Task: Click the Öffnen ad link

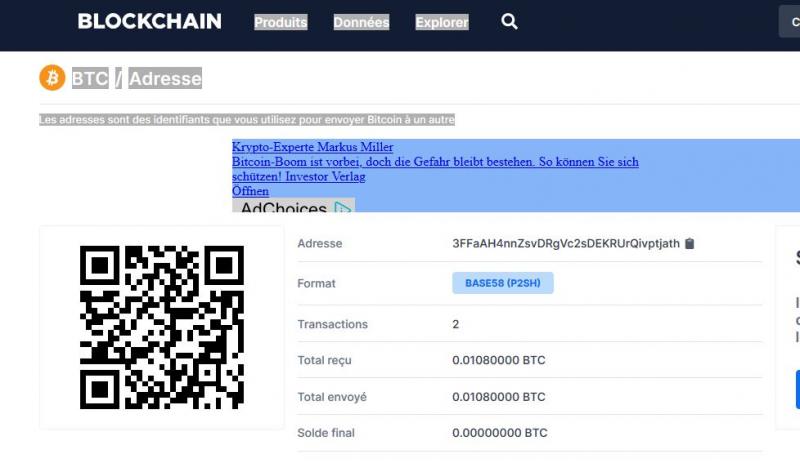Action: (x=250, y=191)
